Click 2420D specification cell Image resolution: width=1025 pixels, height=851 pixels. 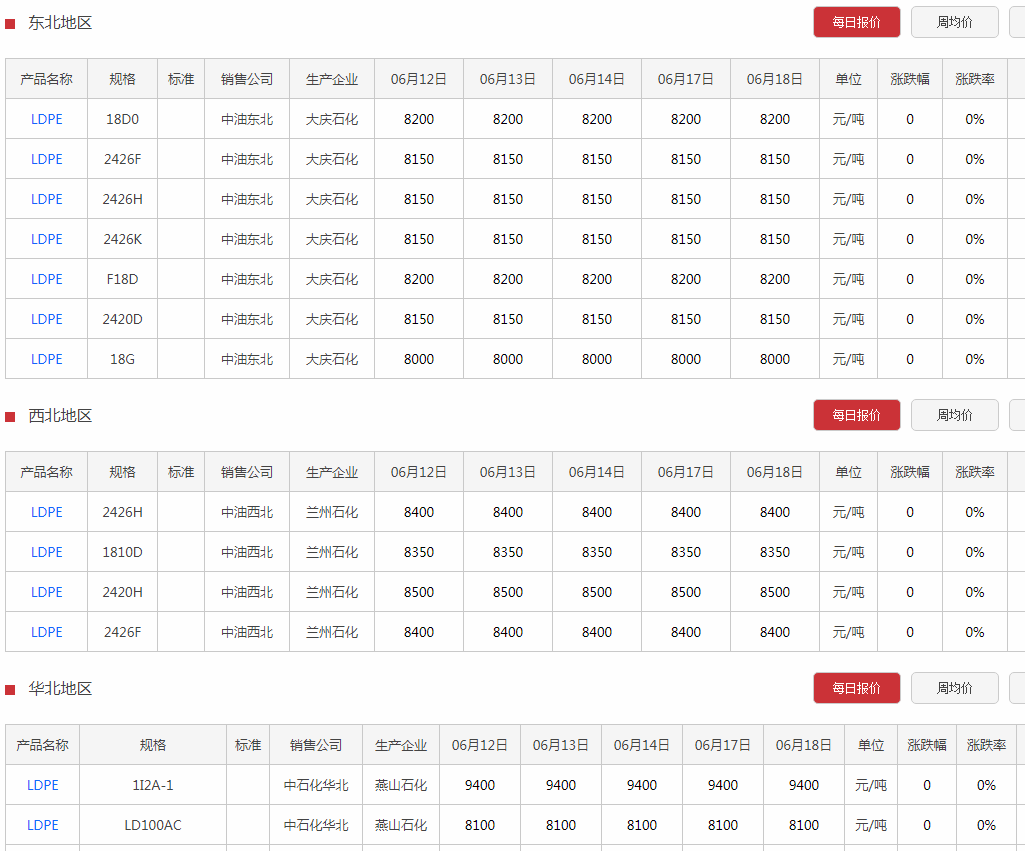(x=122, y=319)
